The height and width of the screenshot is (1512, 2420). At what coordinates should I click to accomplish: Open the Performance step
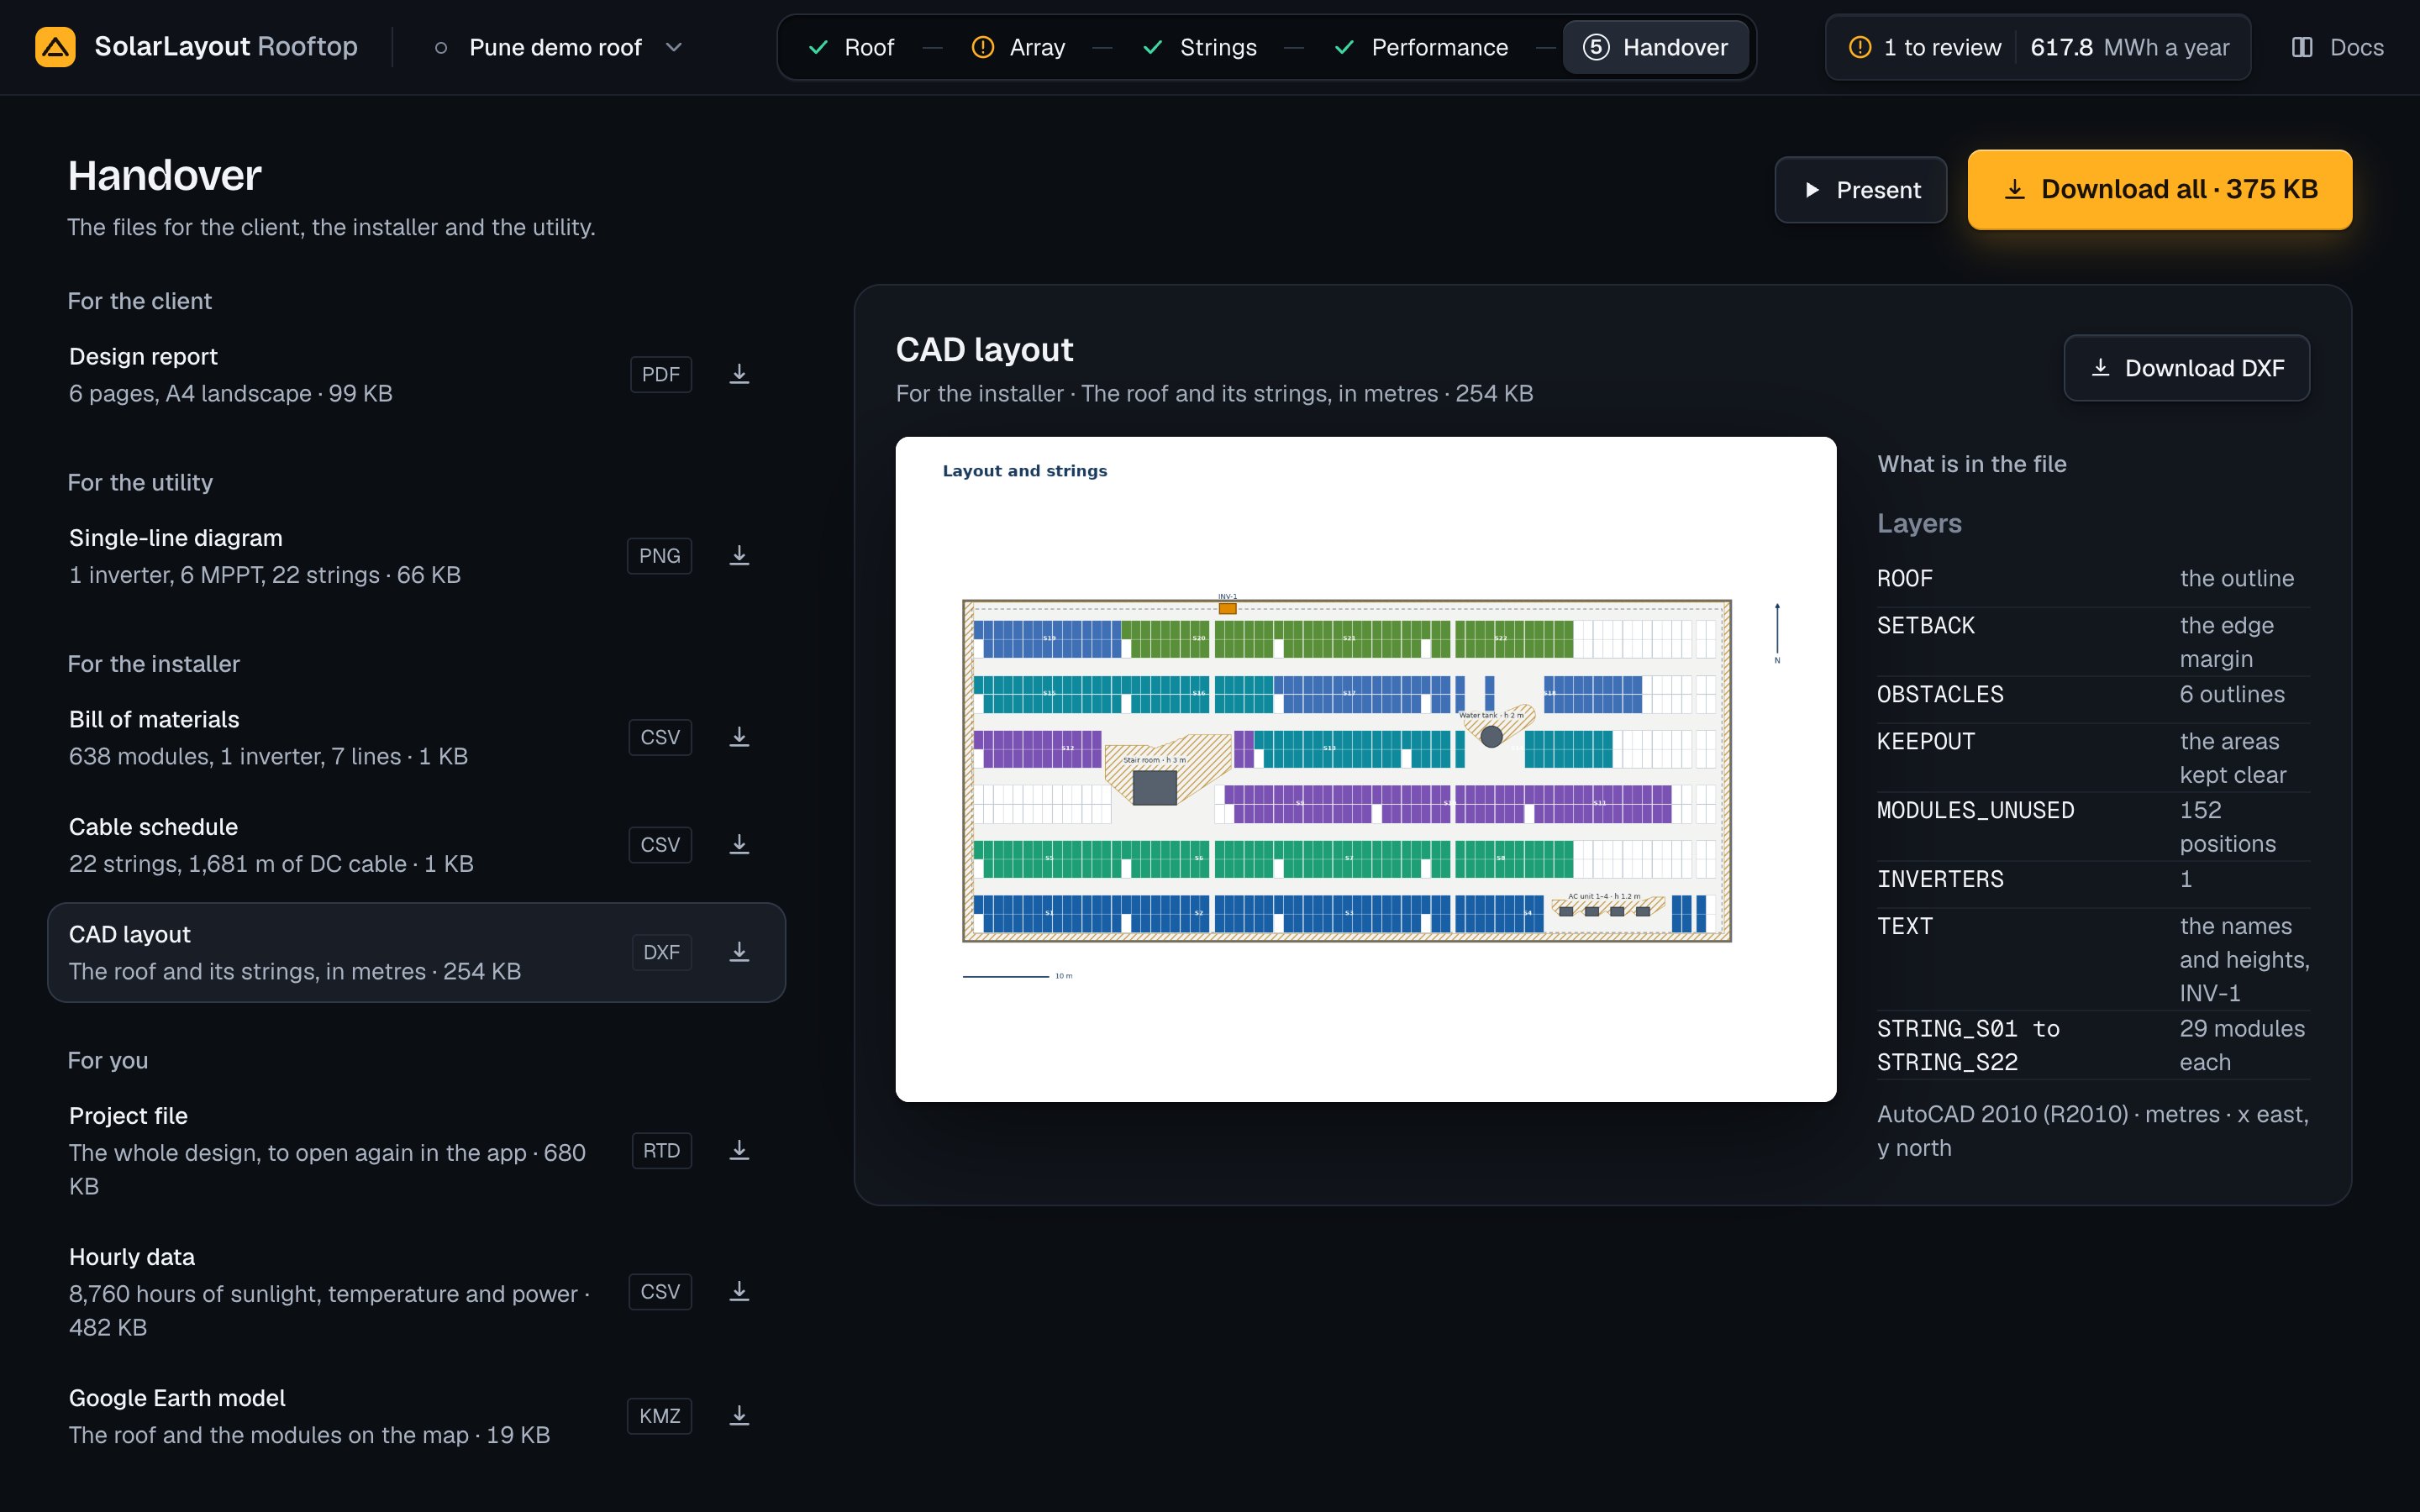pyautogui.click(x=1421, y=47)
